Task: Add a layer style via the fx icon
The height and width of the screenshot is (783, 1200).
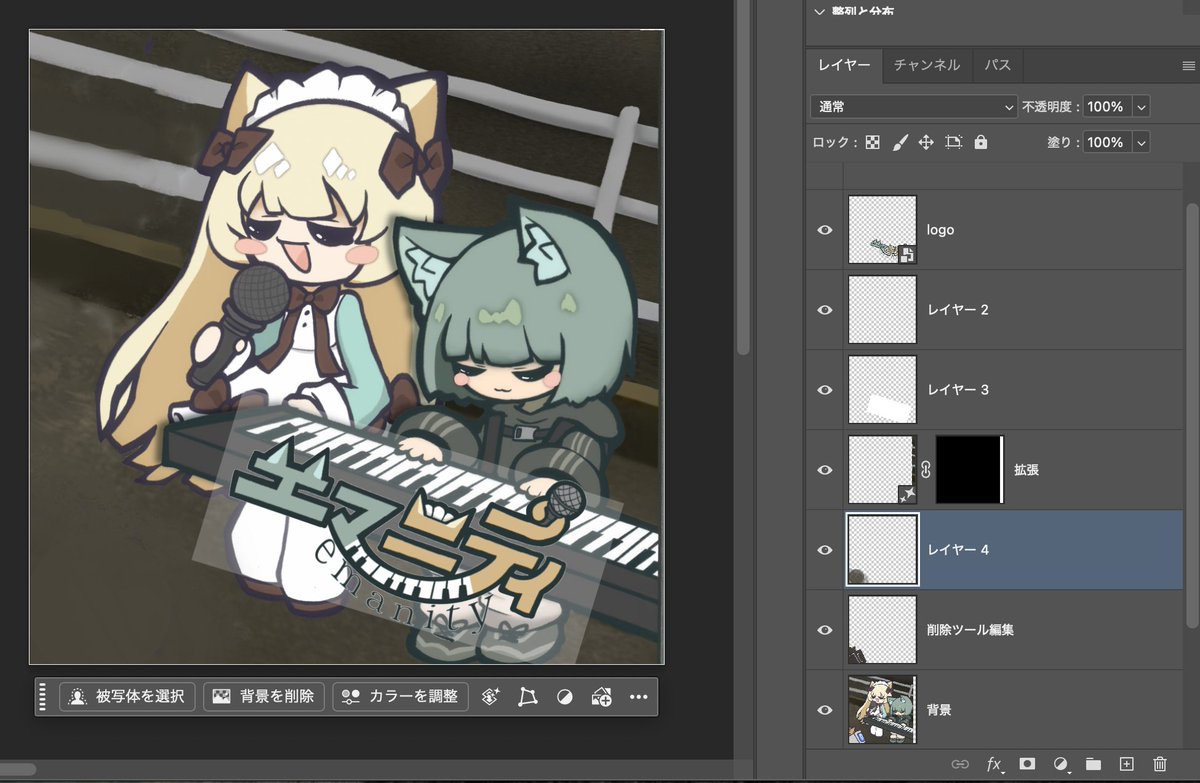Action: [x=995, y=764]
